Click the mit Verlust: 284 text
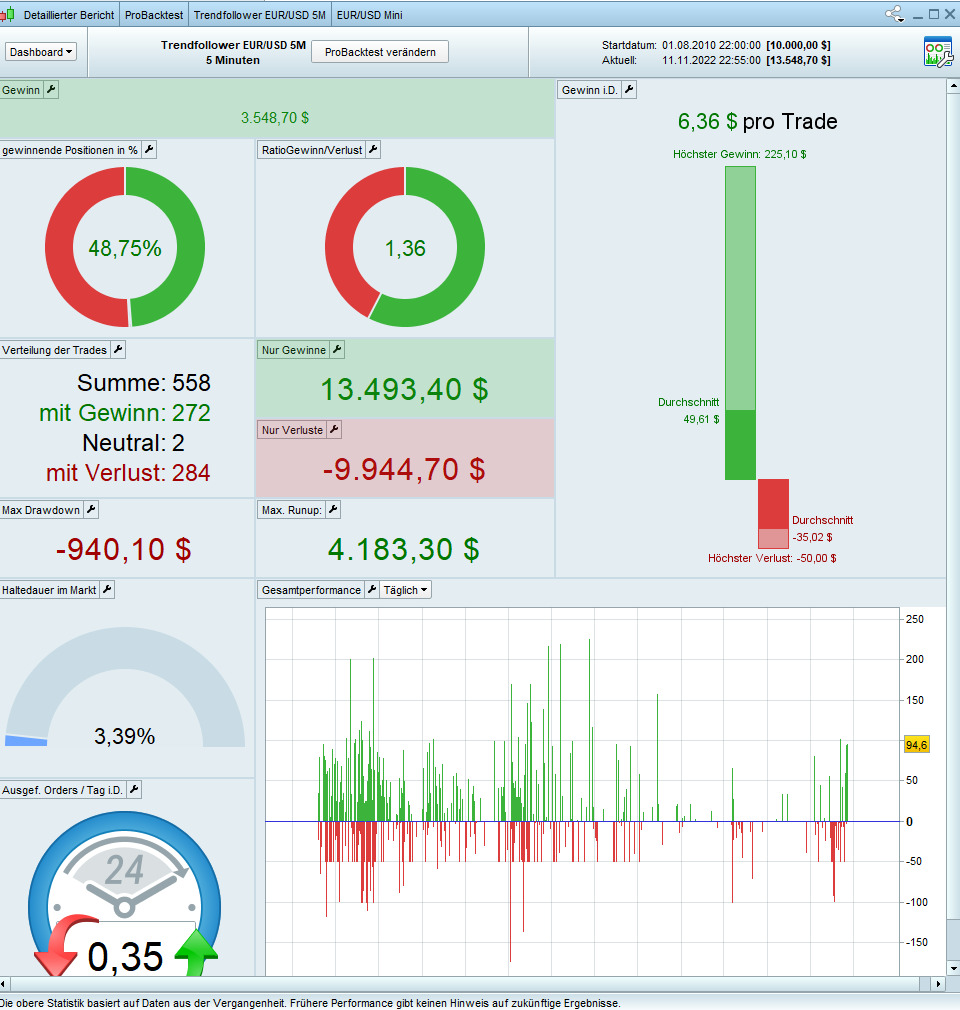The image size is (960, 1010). click(x=128, y=473)
